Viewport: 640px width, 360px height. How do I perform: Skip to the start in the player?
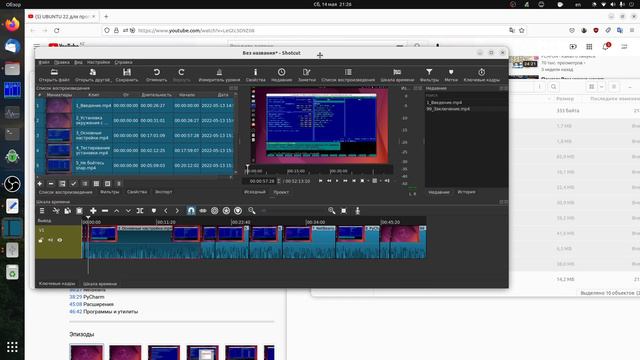(x=320, y=181)
